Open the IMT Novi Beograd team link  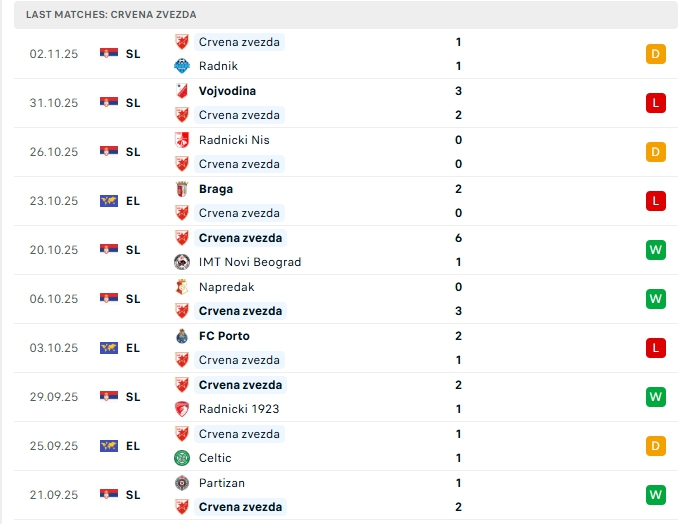tap(249, 262)
